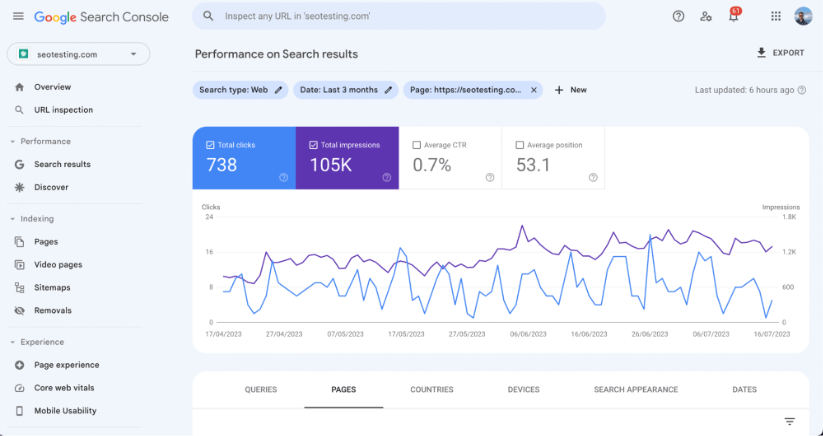The image size is (823, 436).
Task: Remove the Page filter chip
Action: (533, 90)
